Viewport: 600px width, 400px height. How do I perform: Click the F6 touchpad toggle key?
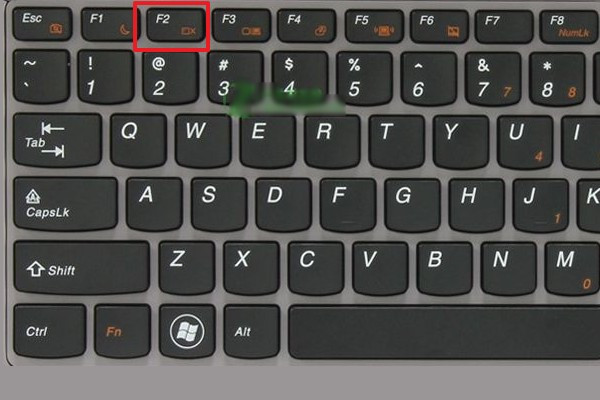point(439,26)
